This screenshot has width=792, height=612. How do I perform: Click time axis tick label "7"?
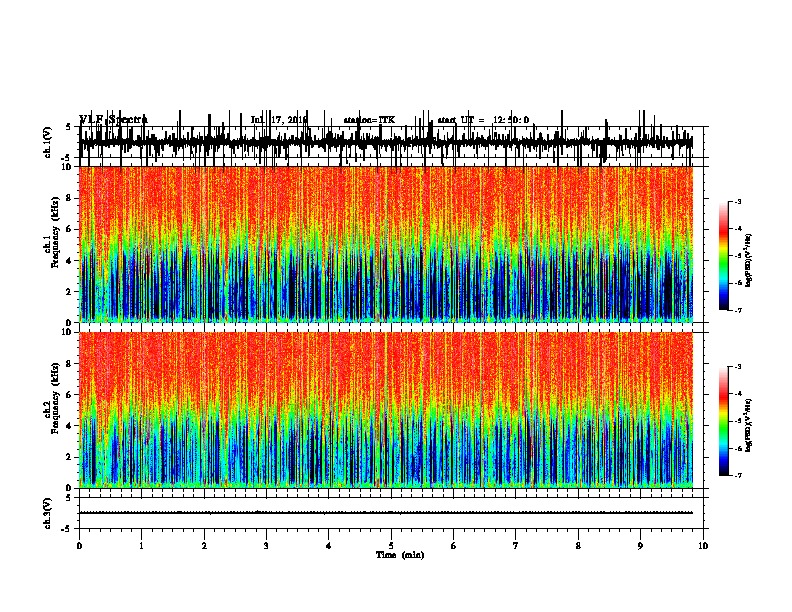(516, 546)
